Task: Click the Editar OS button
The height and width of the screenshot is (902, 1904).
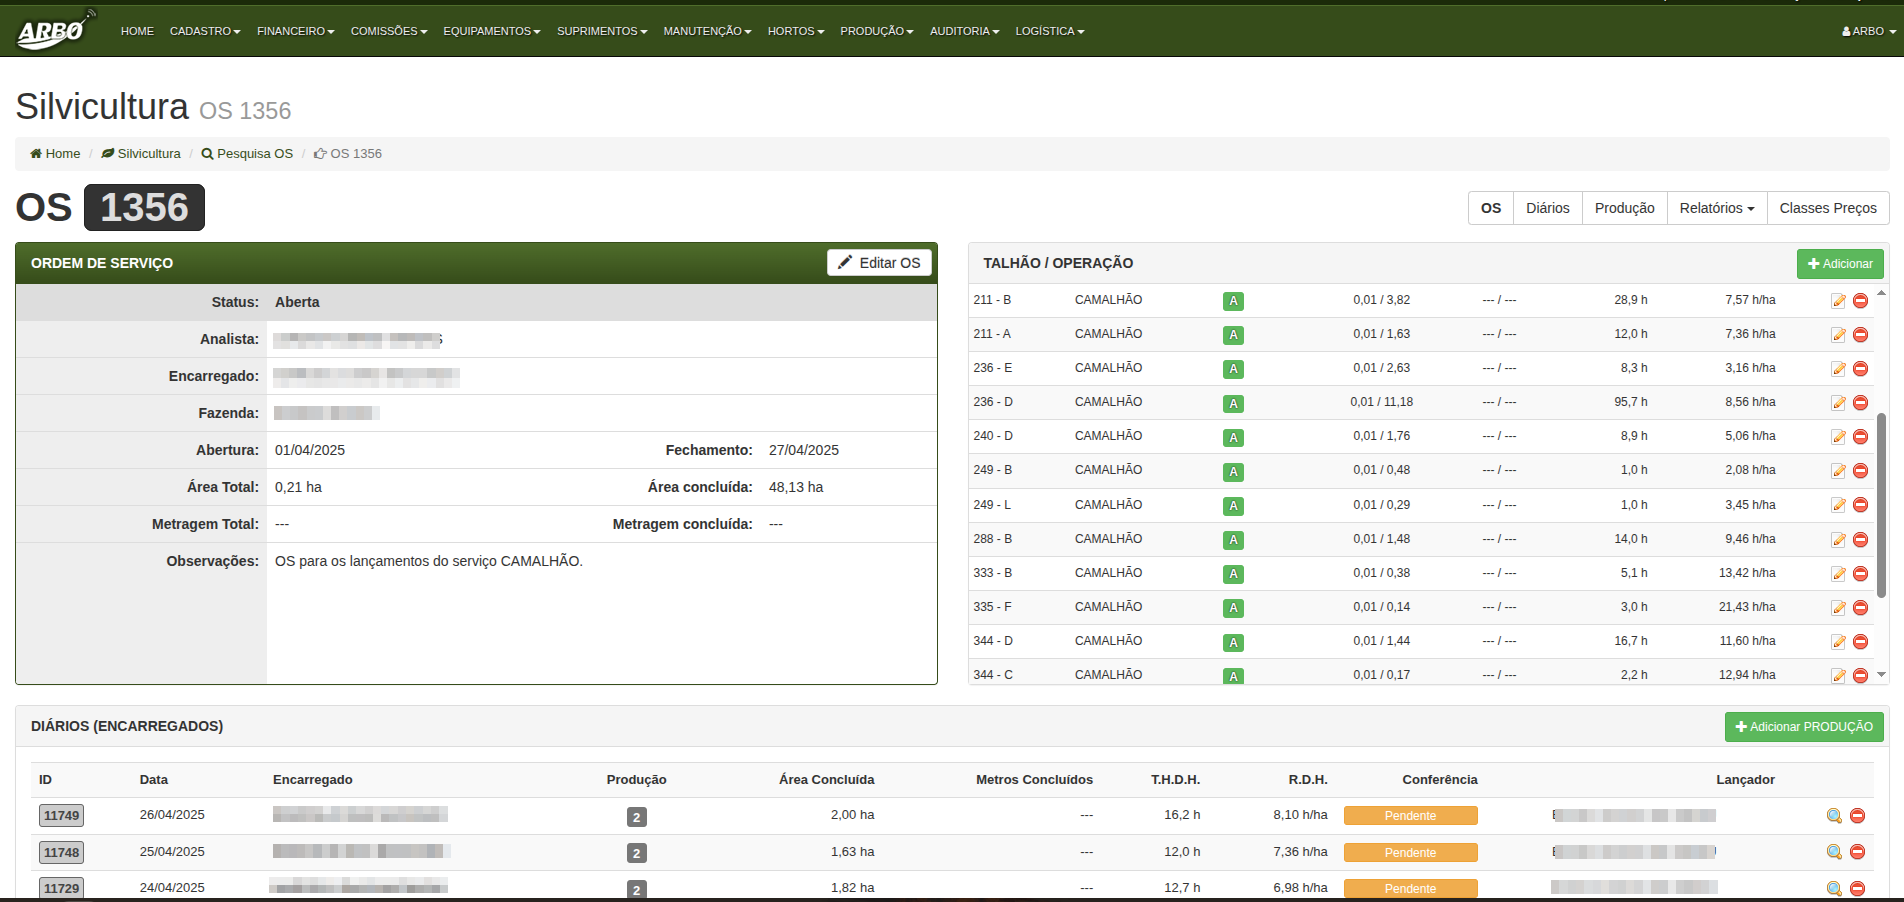Action: click(879, 262)
